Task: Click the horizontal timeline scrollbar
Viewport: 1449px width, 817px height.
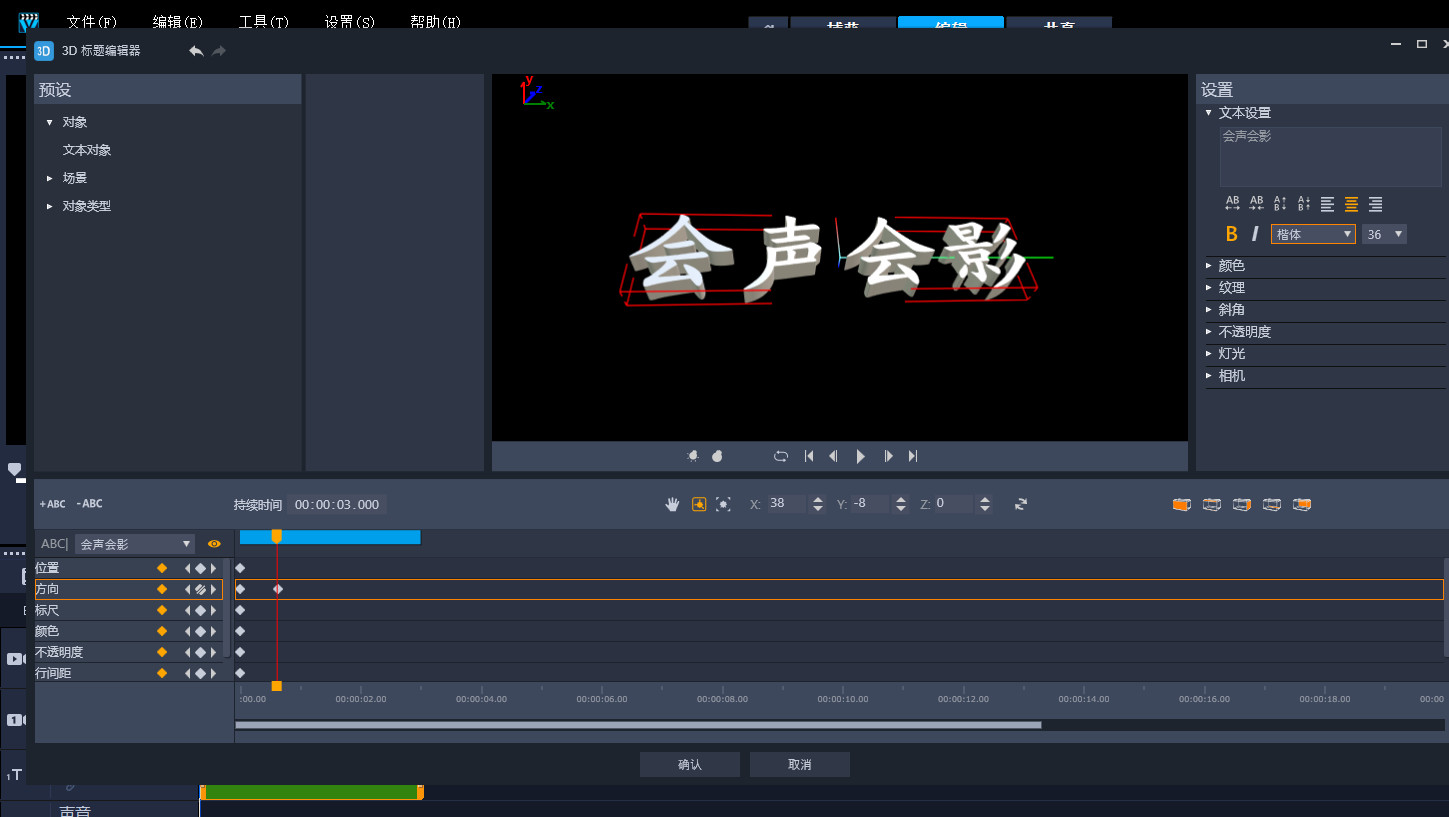Action: click(x=638, y=725)
